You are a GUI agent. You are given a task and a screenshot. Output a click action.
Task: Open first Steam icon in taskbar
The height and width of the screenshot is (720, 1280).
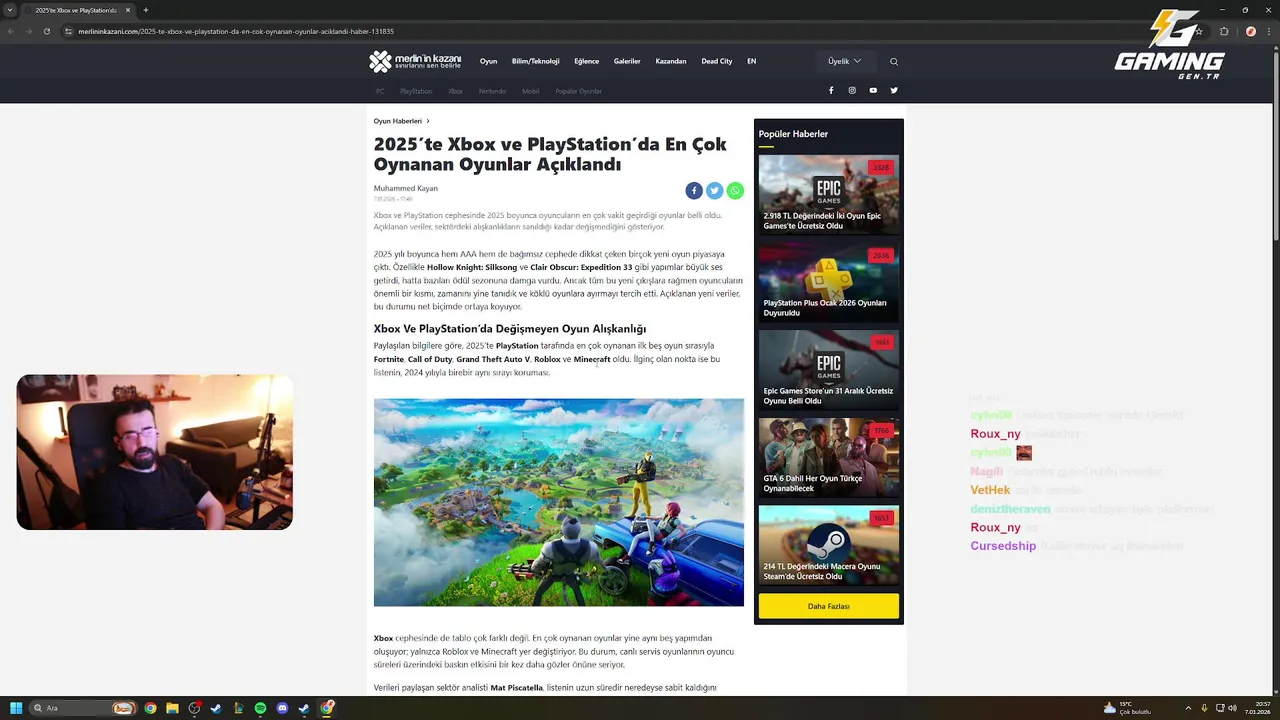pyautogui.click(x=216, y=708)
